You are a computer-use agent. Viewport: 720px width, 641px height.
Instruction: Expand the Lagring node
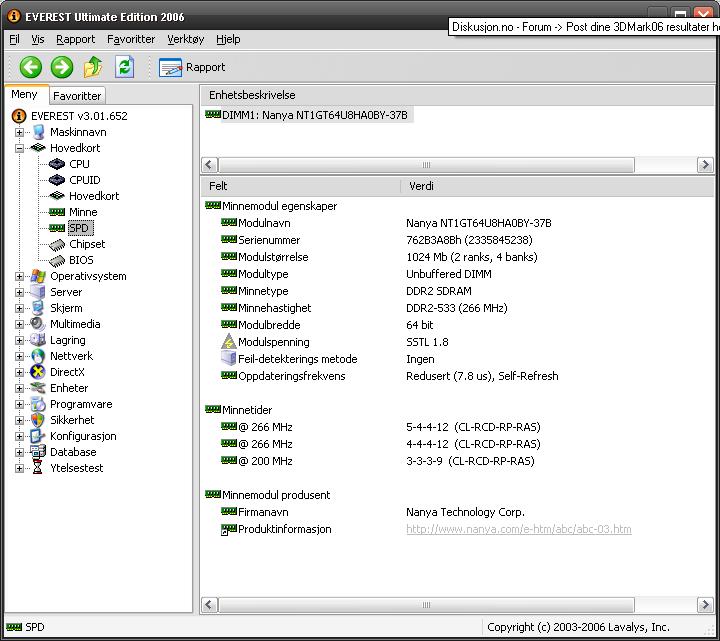(19, 340)
